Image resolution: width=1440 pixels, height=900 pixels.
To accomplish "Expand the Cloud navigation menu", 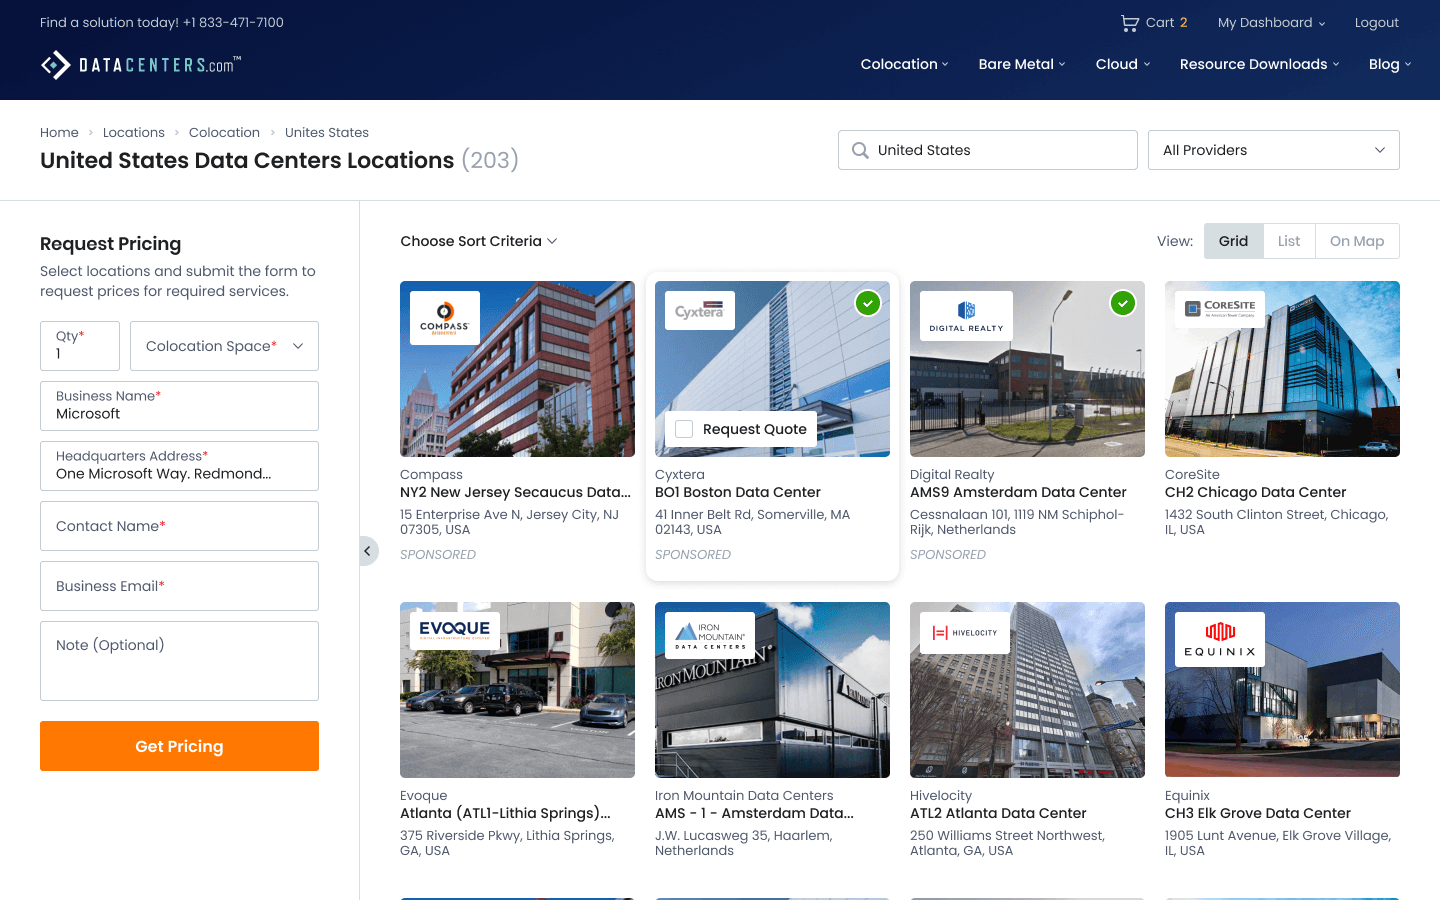I will 1123,64.
